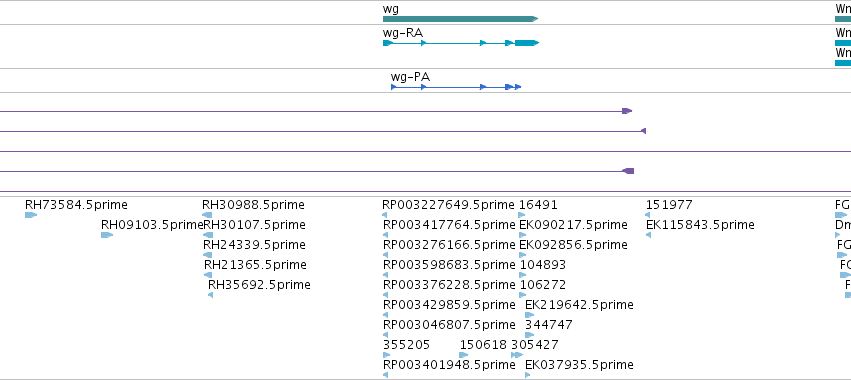This screenshot has height=380, width=851.
Task: Click the wg-PA protein feature glyph
Action: point(456,87)
